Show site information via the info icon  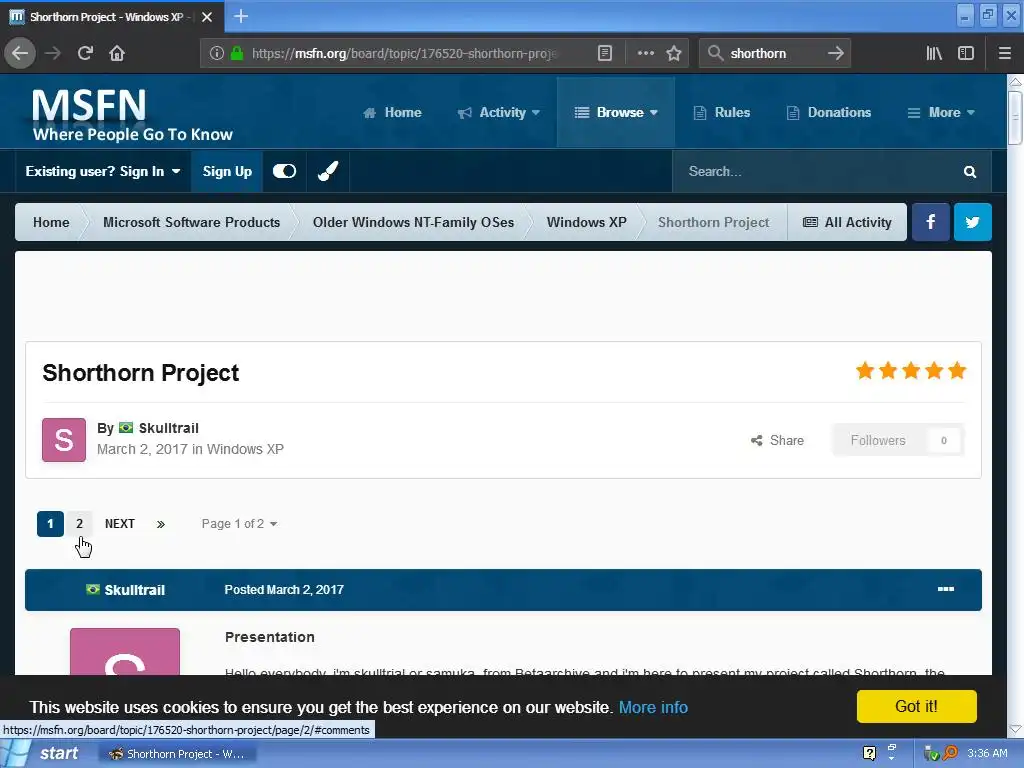(217, 53)
